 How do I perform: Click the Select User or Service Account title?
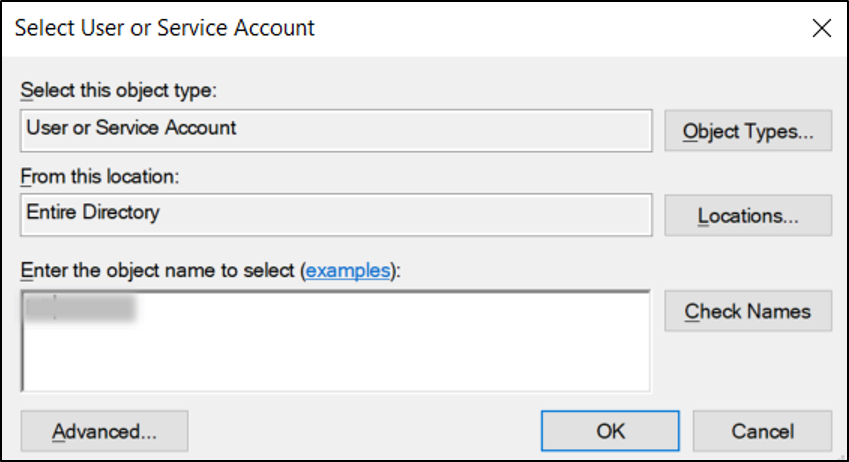[x=165, y=28]
